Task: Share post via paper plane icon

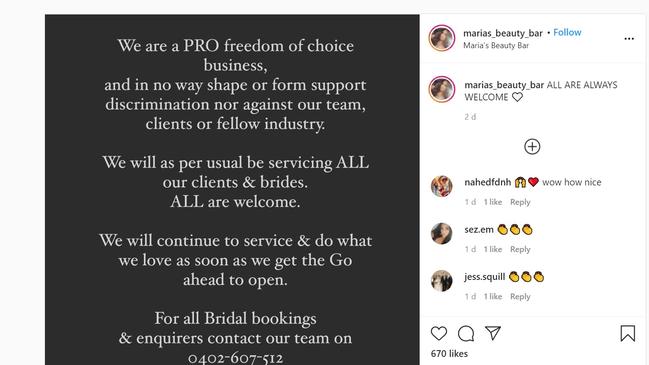Action: click(493, 333)
